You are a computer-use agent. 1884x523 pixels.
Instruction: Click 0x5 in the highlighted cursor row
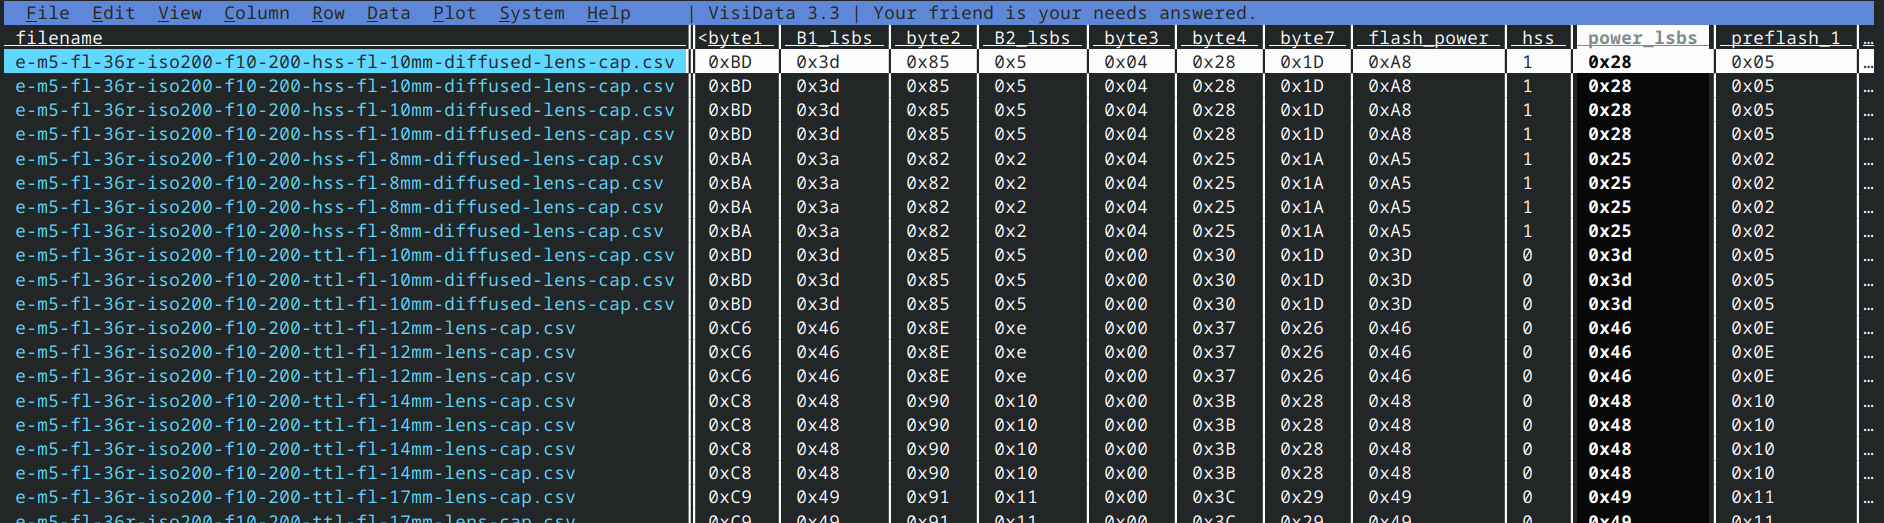1010,62
